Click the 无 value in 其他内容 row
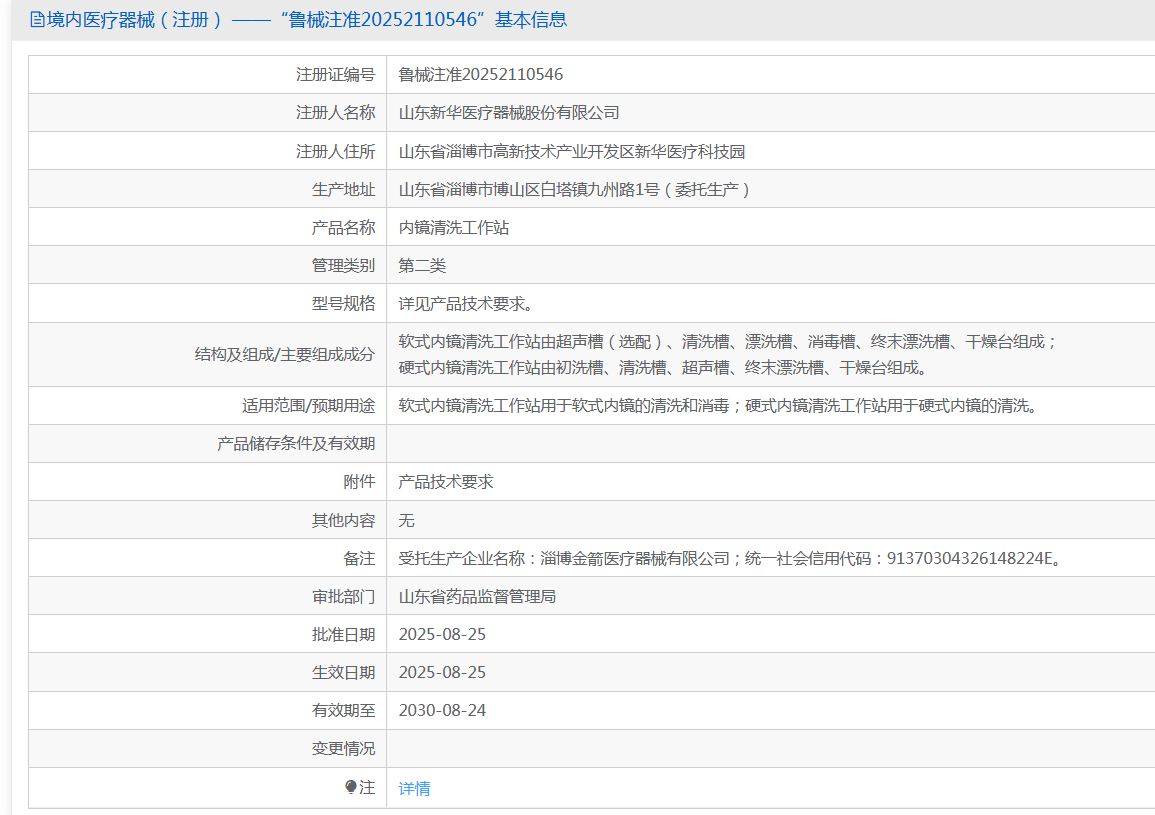This screenshot has height=815, width=1155. (406, 520)
